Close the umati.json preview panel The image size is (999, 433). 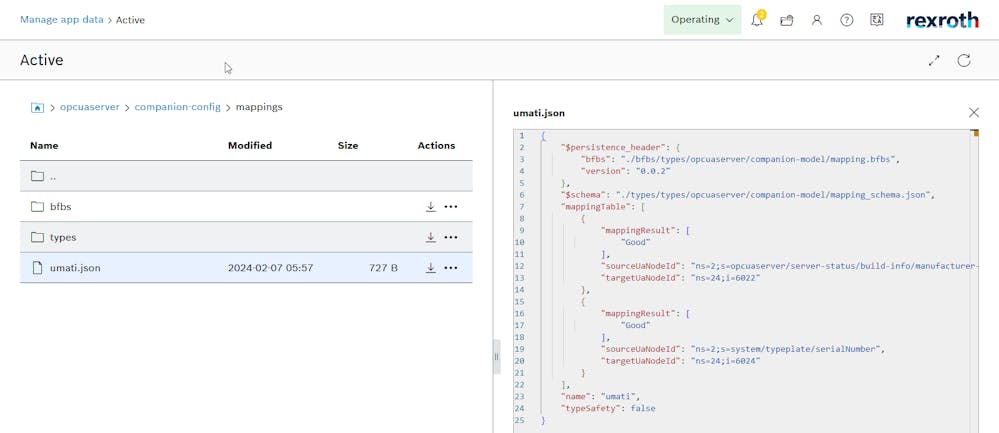974,113
